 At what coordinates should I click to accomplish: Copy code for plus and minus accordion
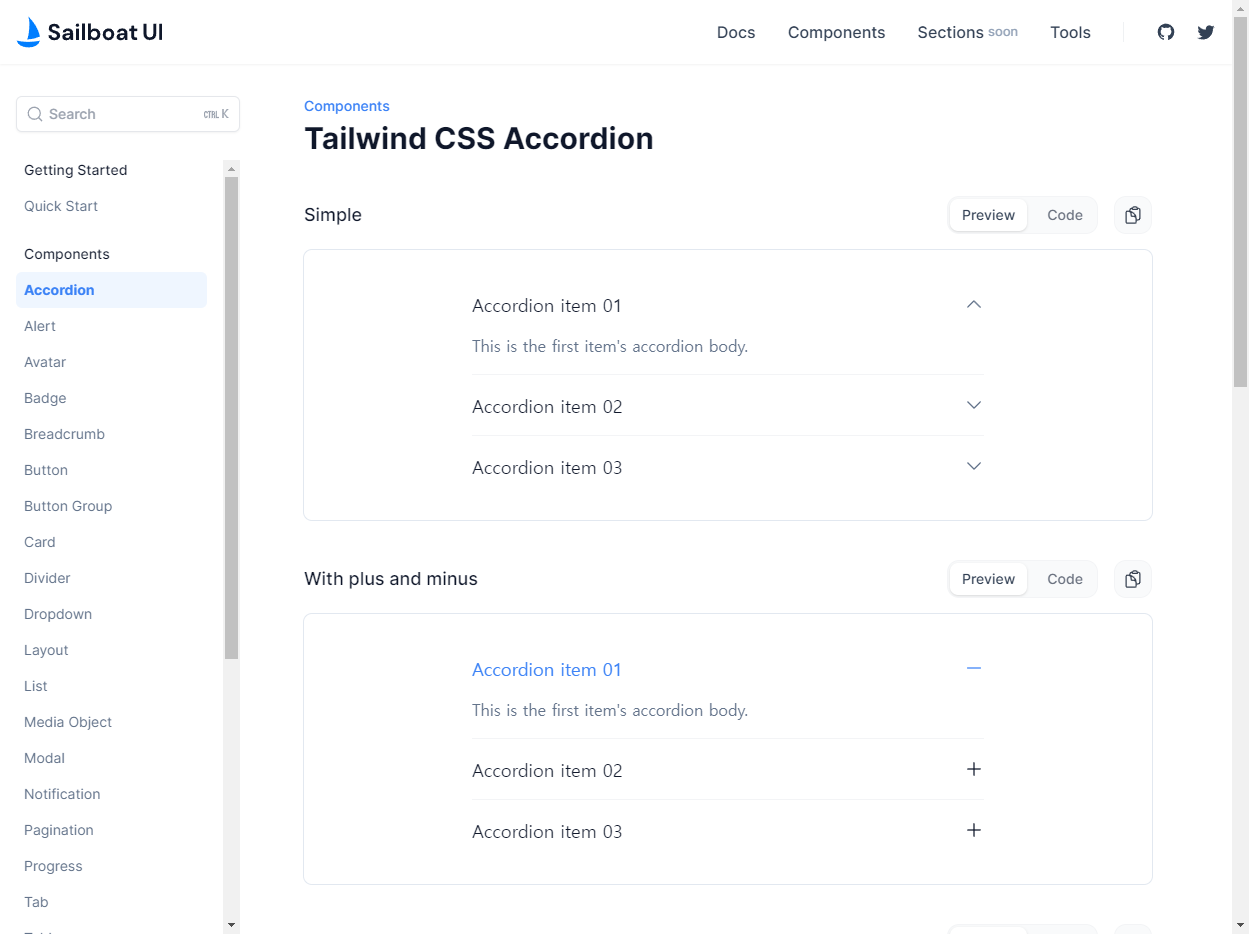point(1133,579)
